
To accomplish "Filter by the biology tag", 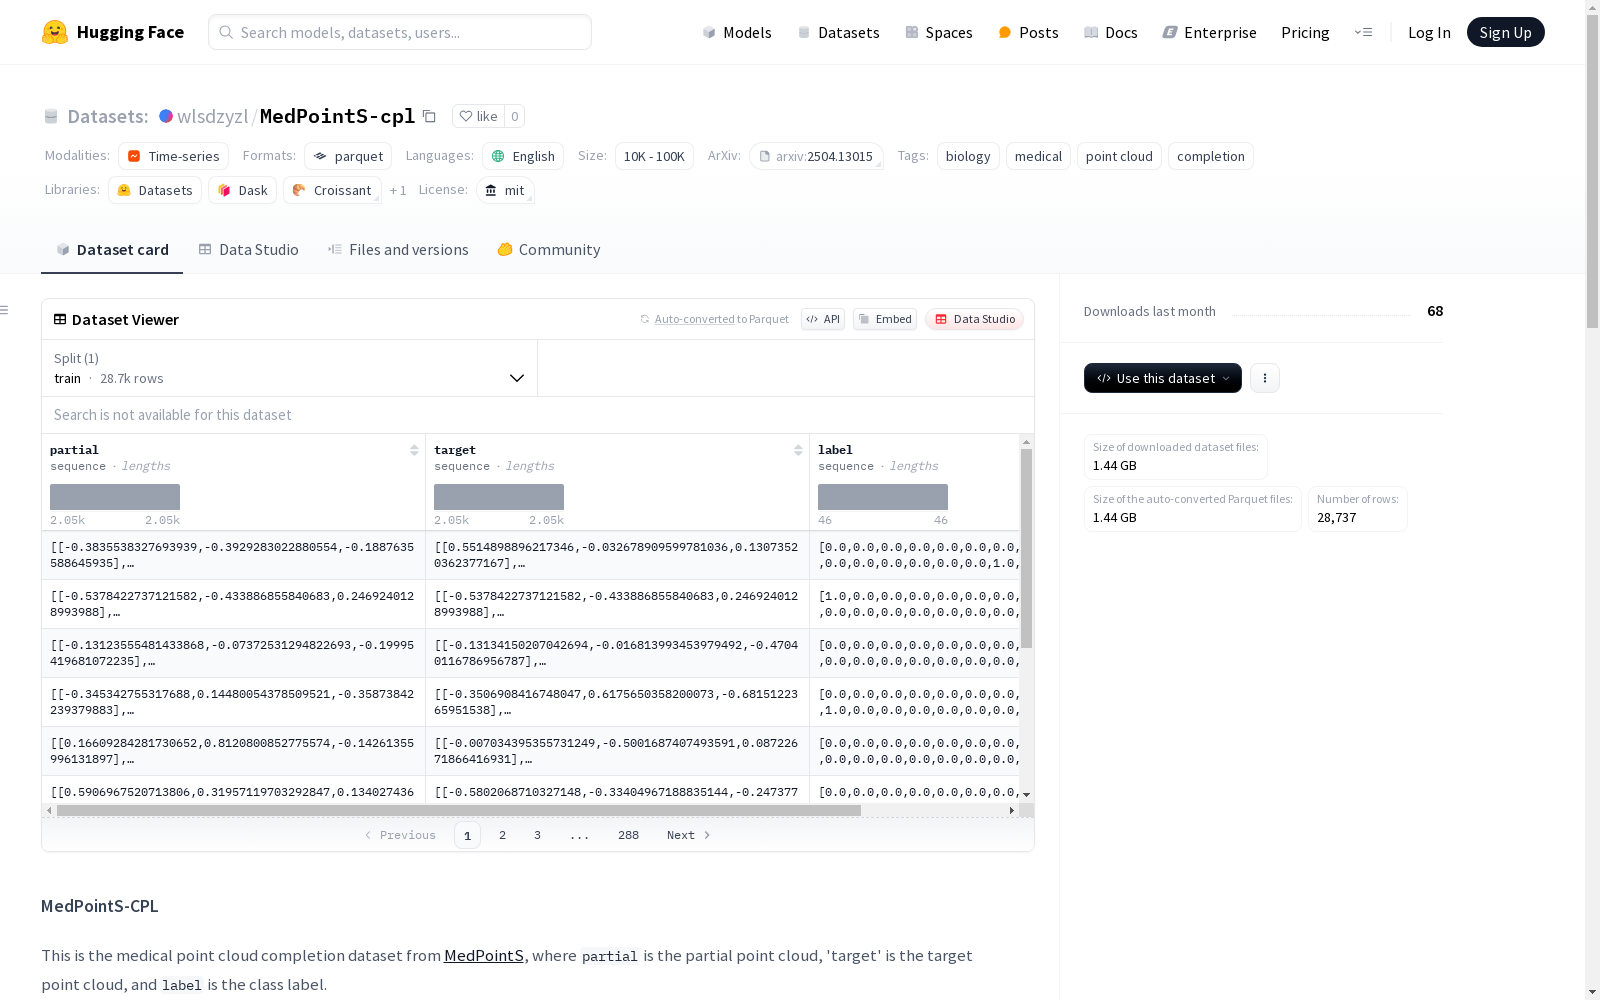I will click(x=968, y=156).
